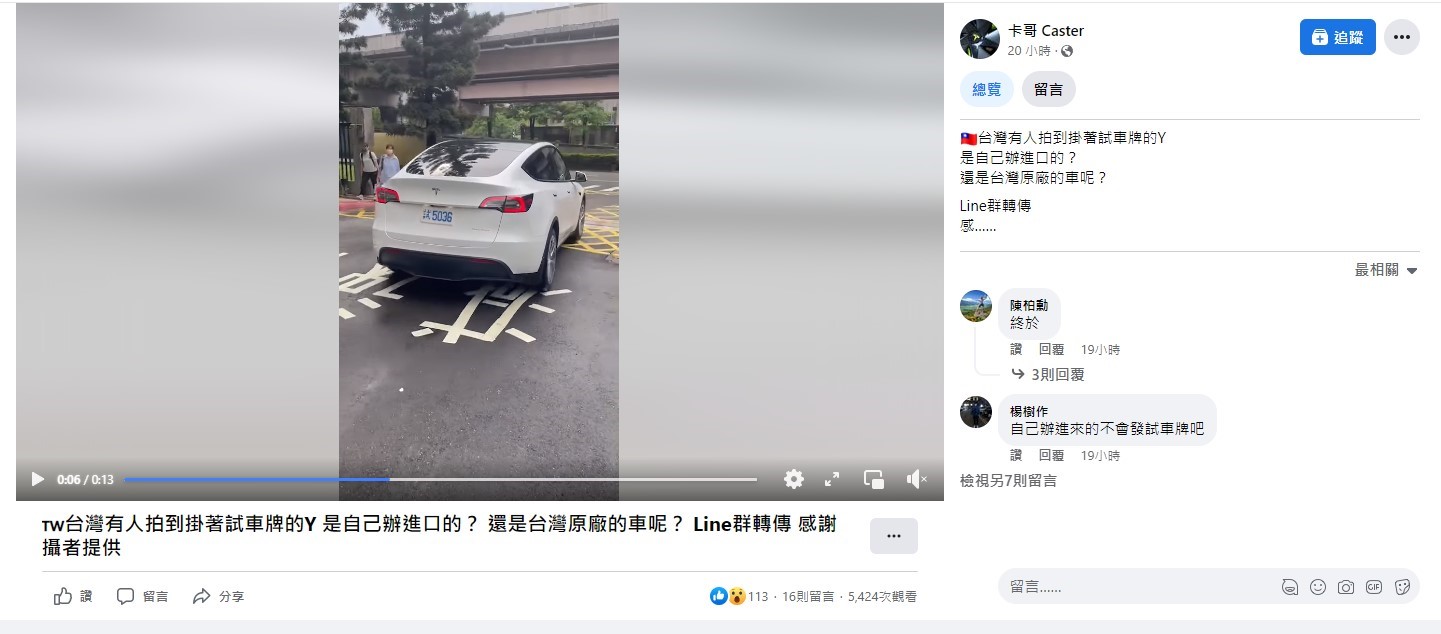Open video settings gear icon
Screen dimensions: 1441x634
(794, 479)
